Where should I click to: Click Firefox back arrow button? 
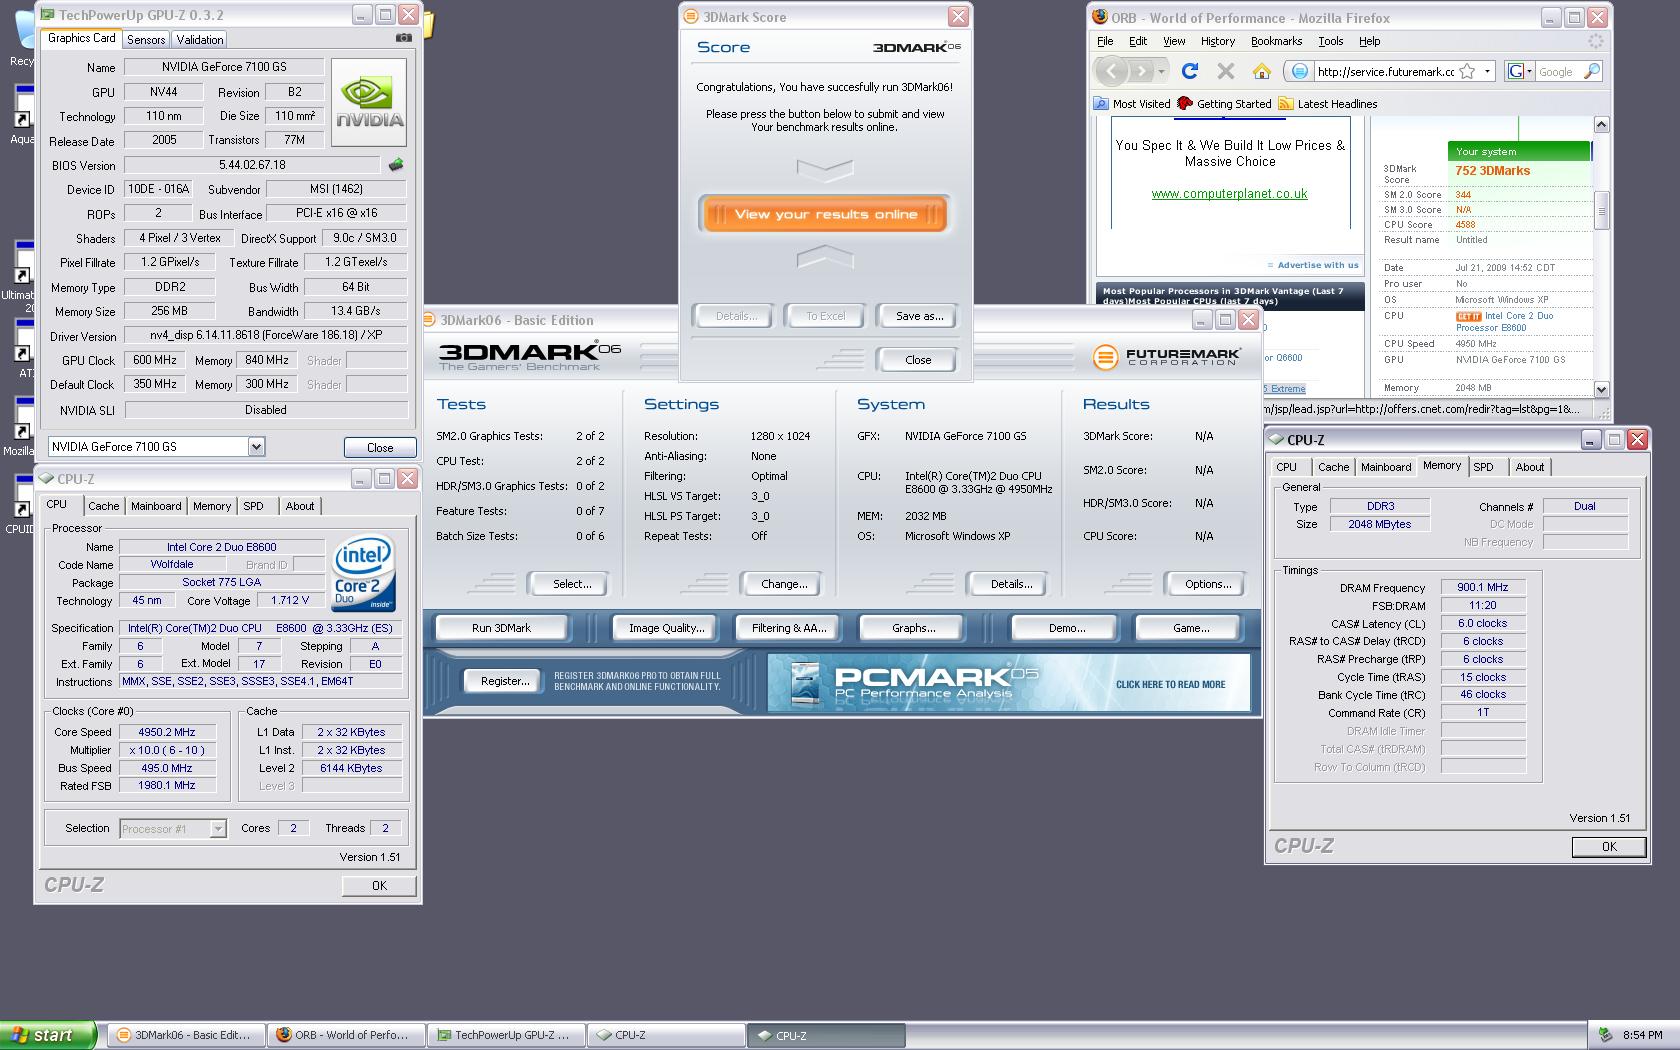1112,71
